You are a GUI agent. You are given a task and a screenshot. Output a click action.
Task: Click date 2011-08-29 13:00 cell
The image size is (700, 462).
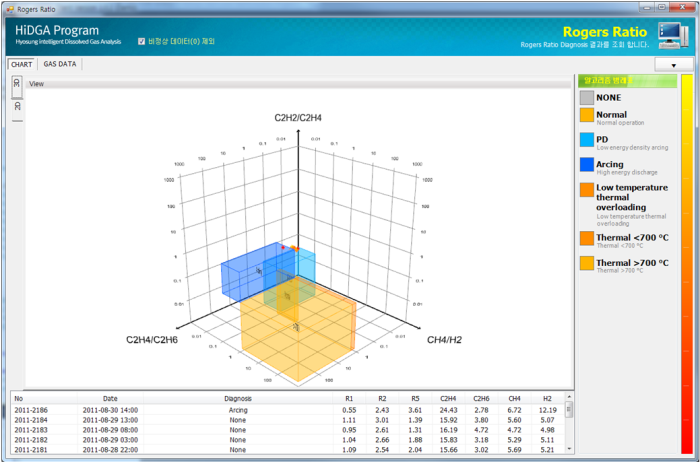(x=110, y=420)
